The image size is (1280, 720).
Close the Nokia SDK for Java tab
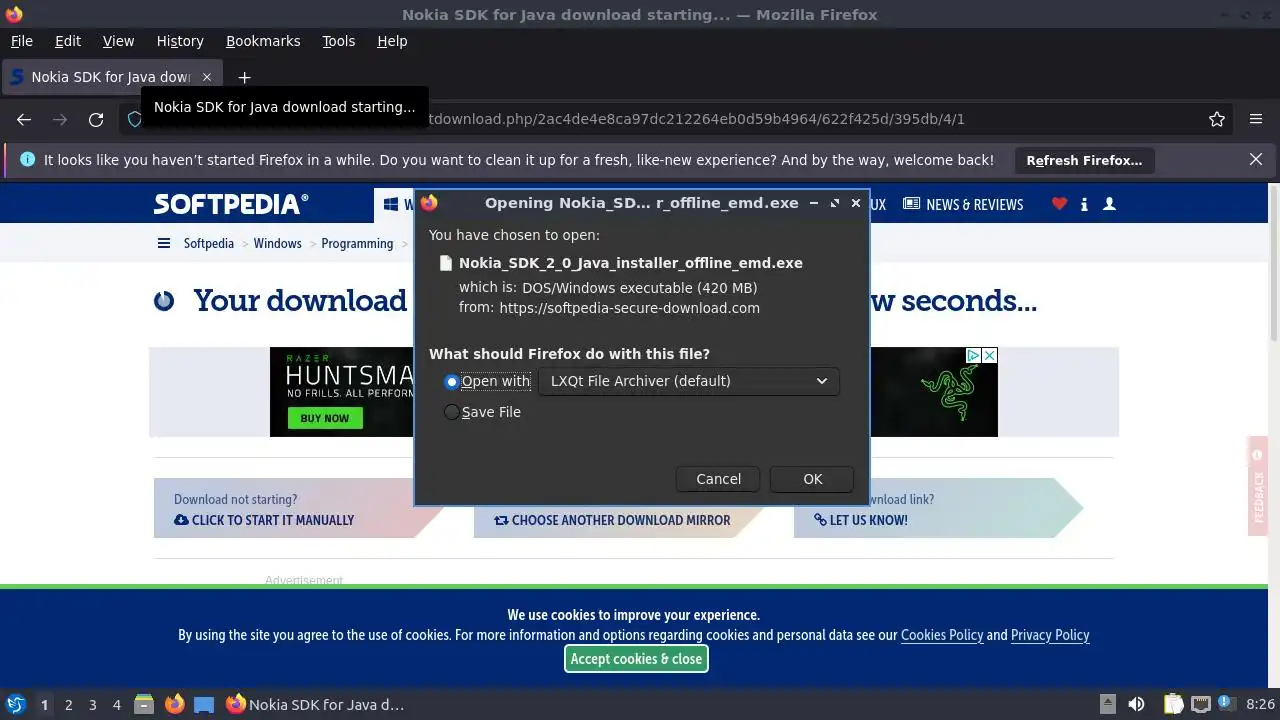point(207,77)
